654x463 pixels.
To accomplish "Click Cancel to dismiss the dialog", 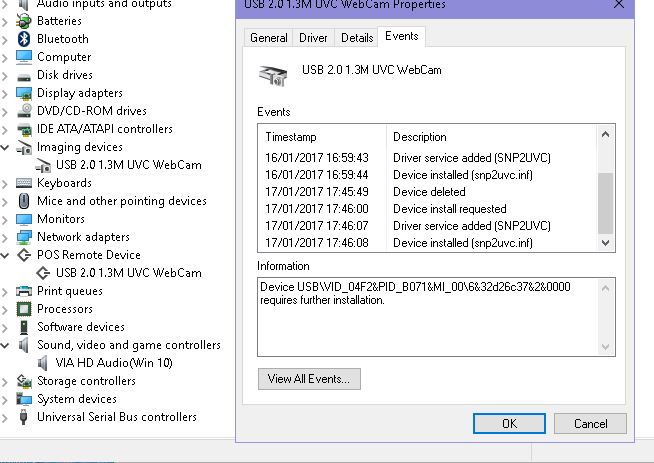I will click(590, 423).
